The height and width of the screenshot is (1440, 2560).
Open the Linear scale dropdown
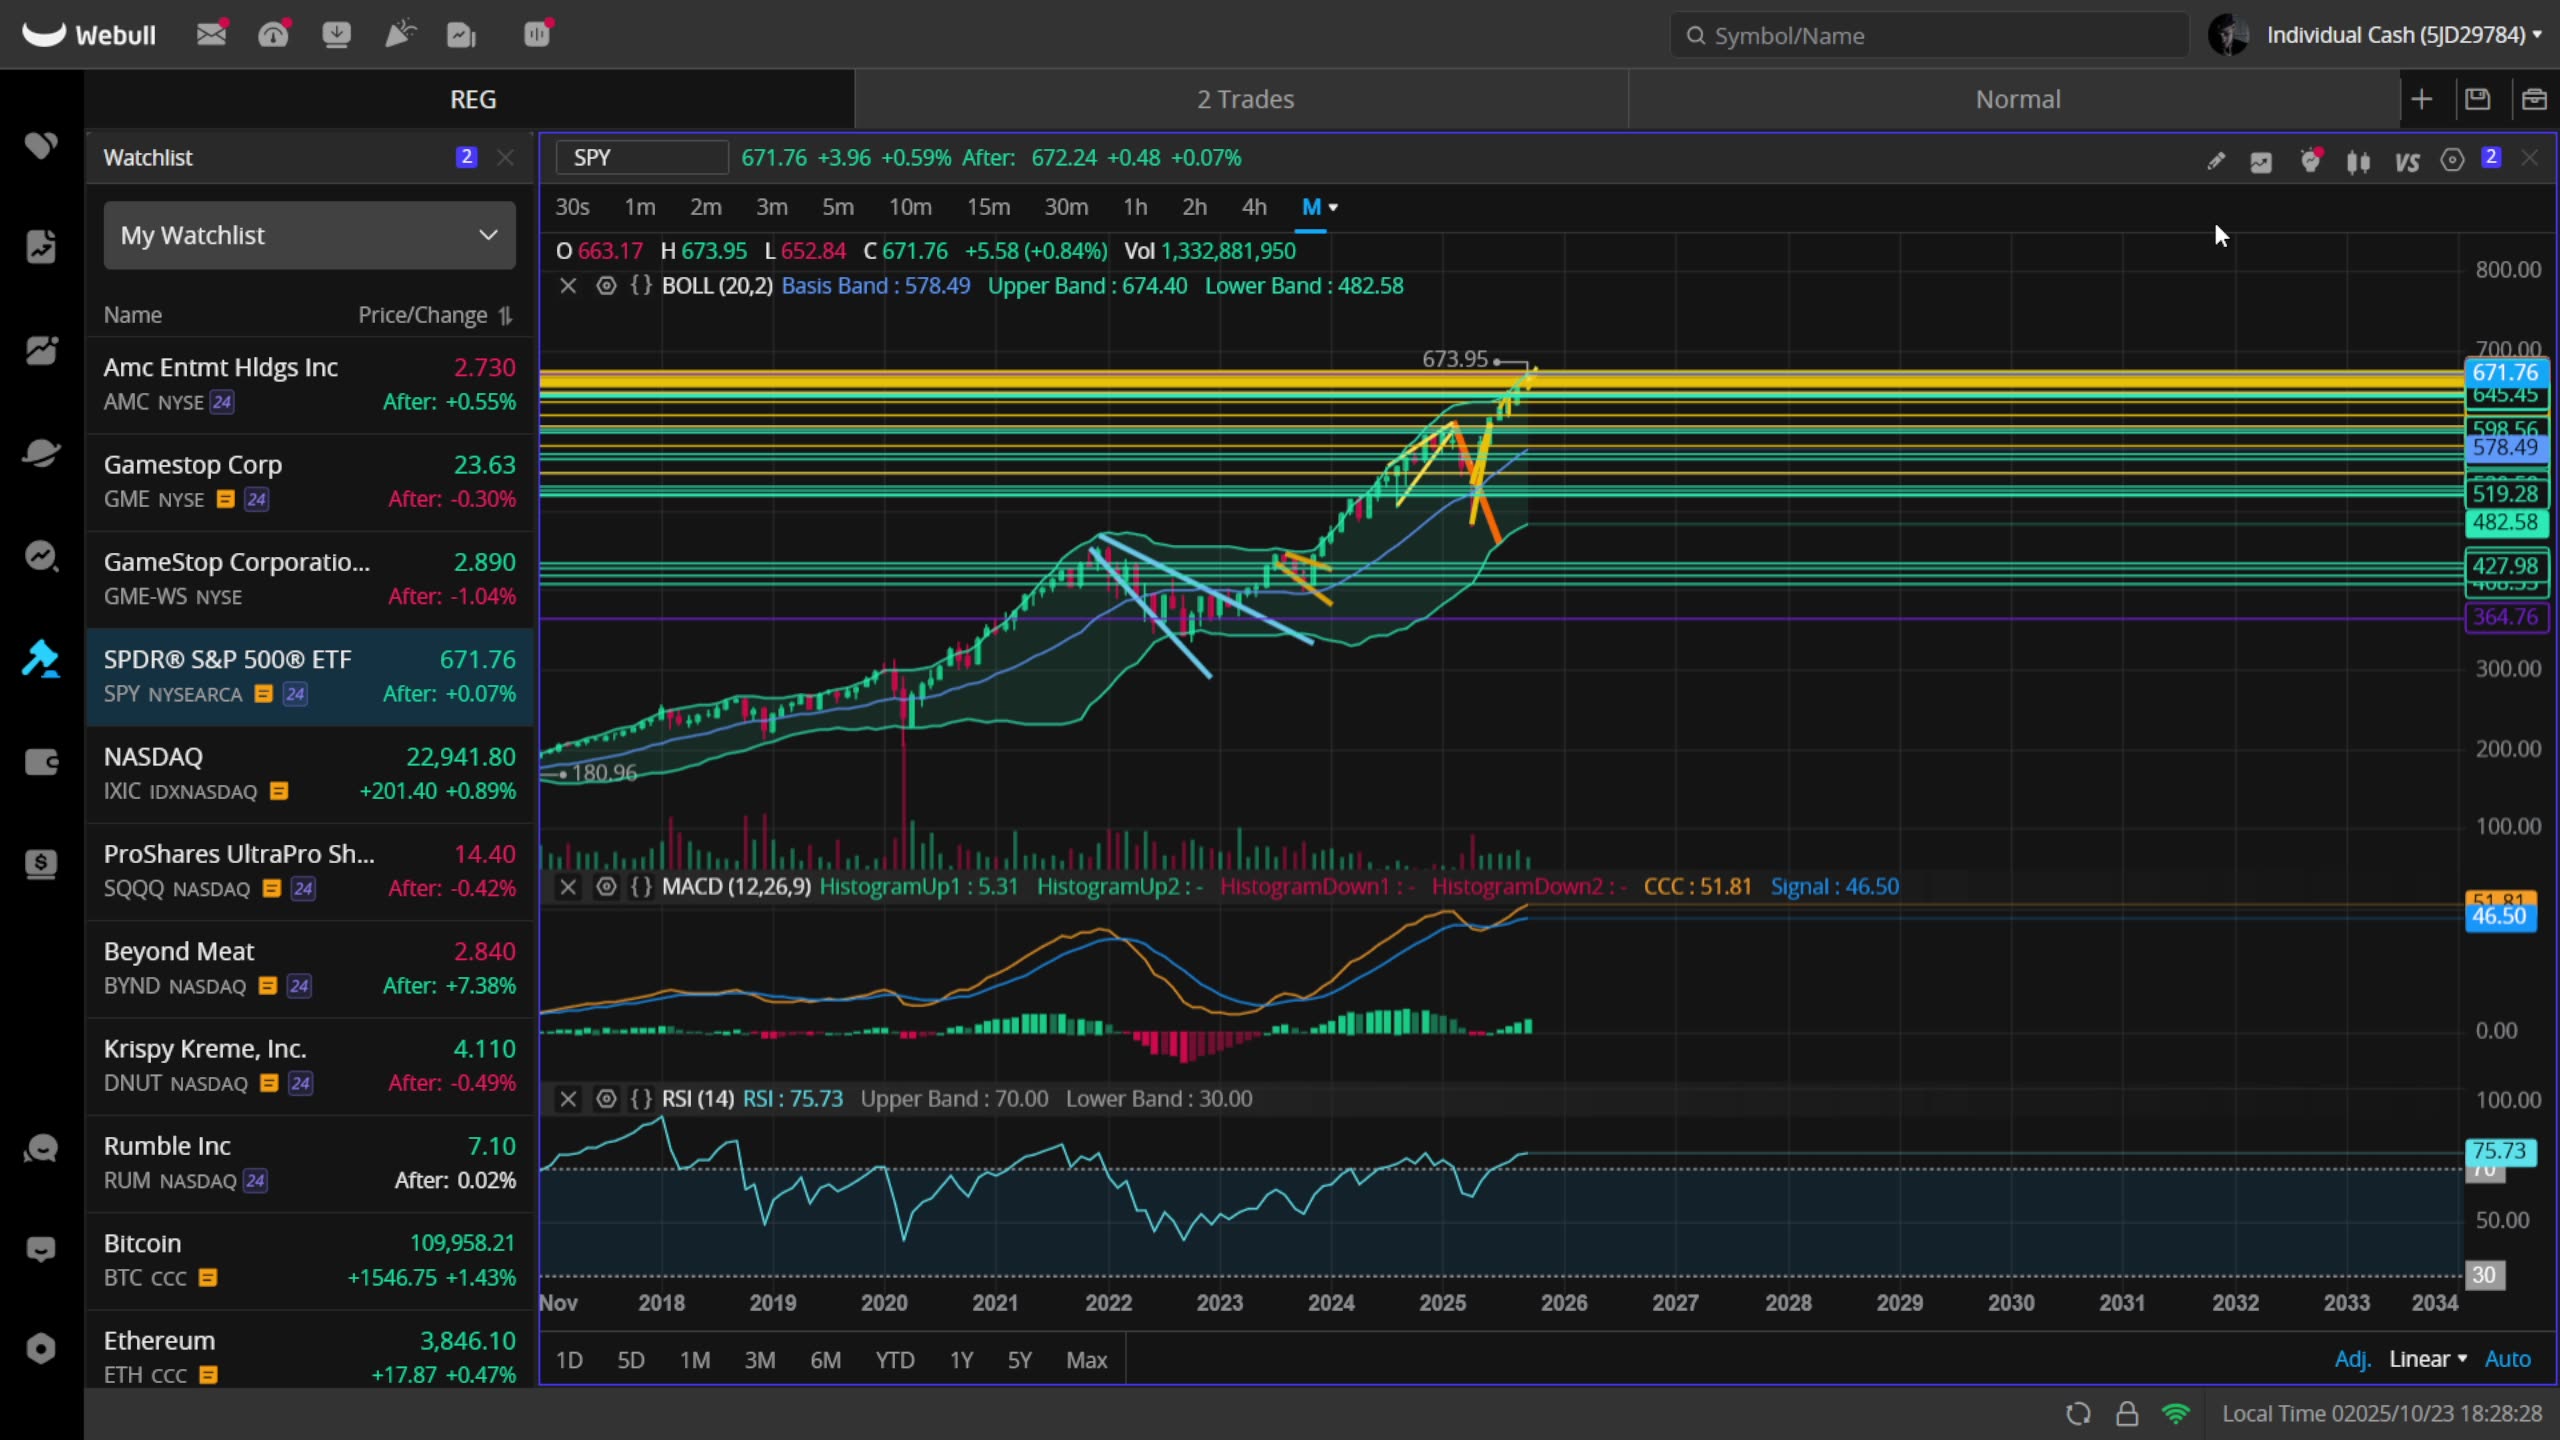point(2427,1359)
